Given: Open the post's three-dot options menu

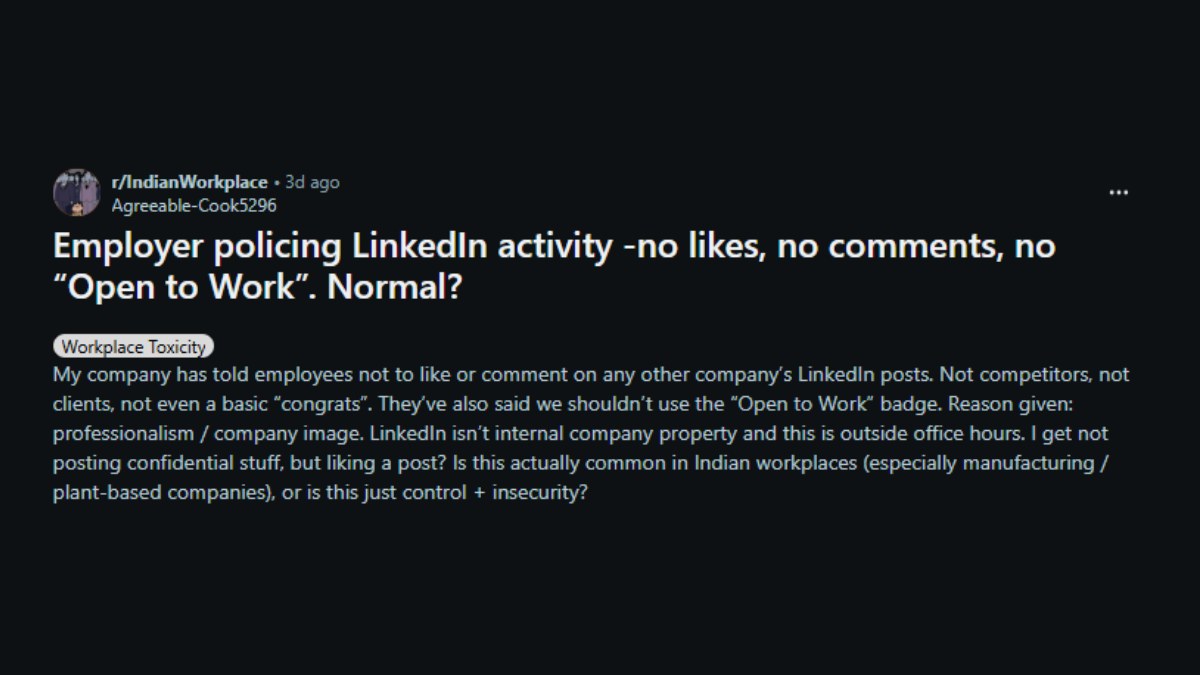Looking at the screenshot, I should point(1118,193).
